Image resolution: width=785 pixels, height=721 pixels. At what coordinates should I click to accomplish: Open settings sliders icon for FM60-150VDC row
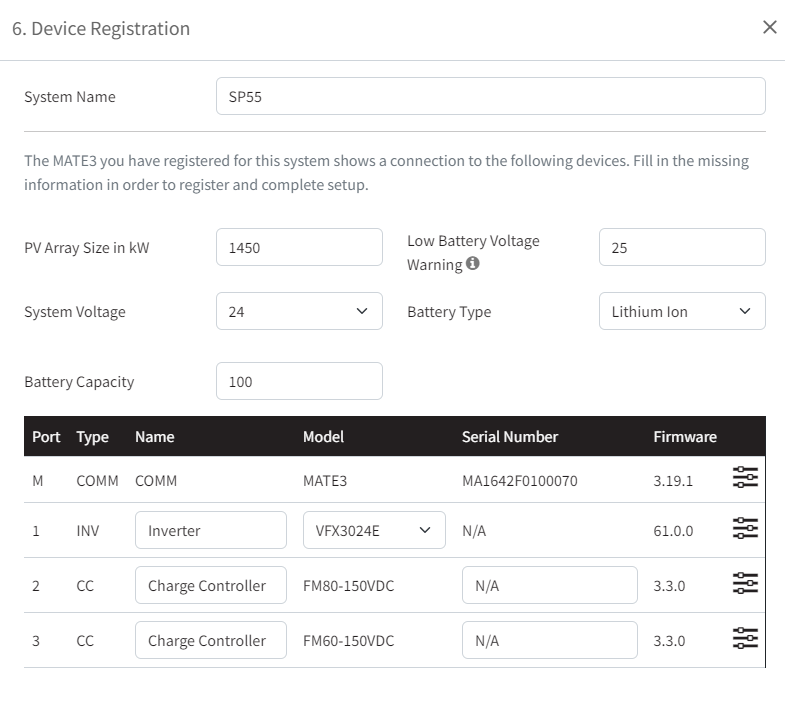(745, 638)
